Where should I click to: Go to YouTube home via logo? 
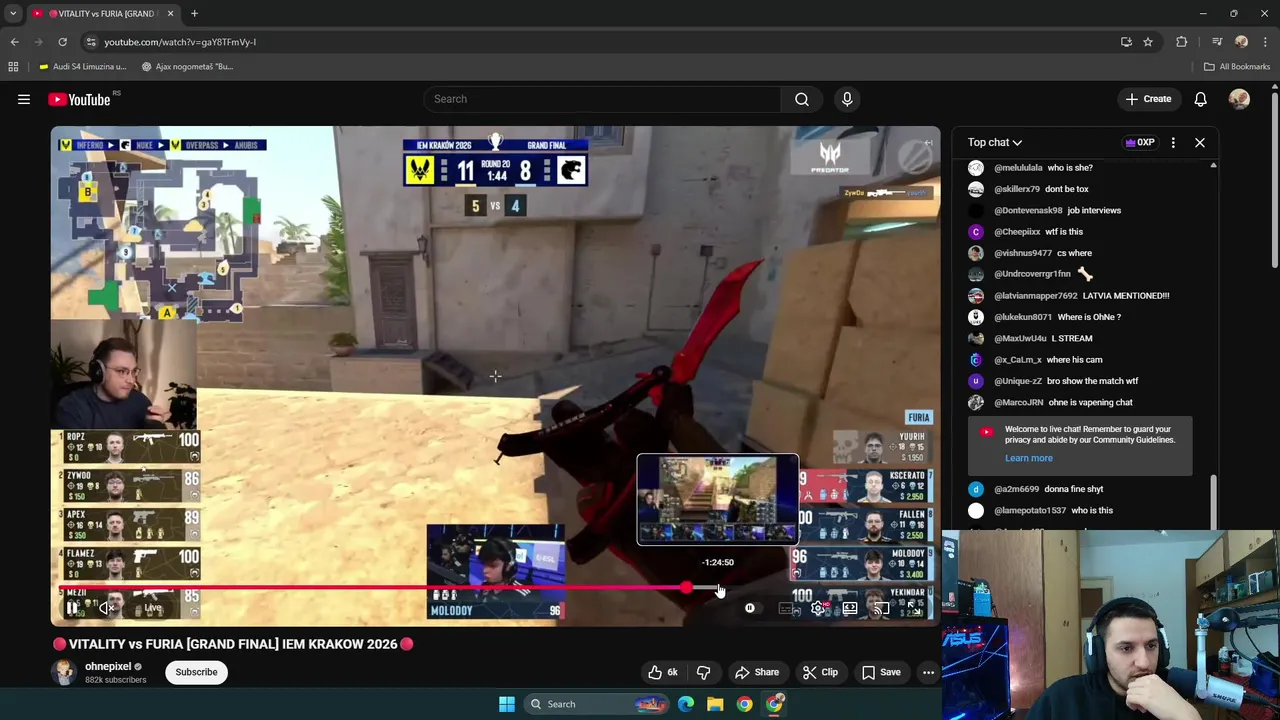pos(79,99)
